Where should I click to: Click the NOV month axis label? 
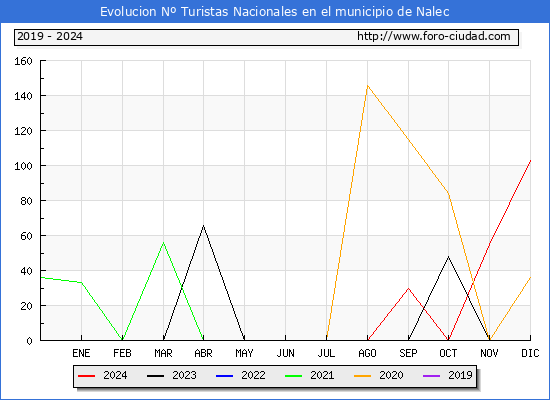click(489, 353)
